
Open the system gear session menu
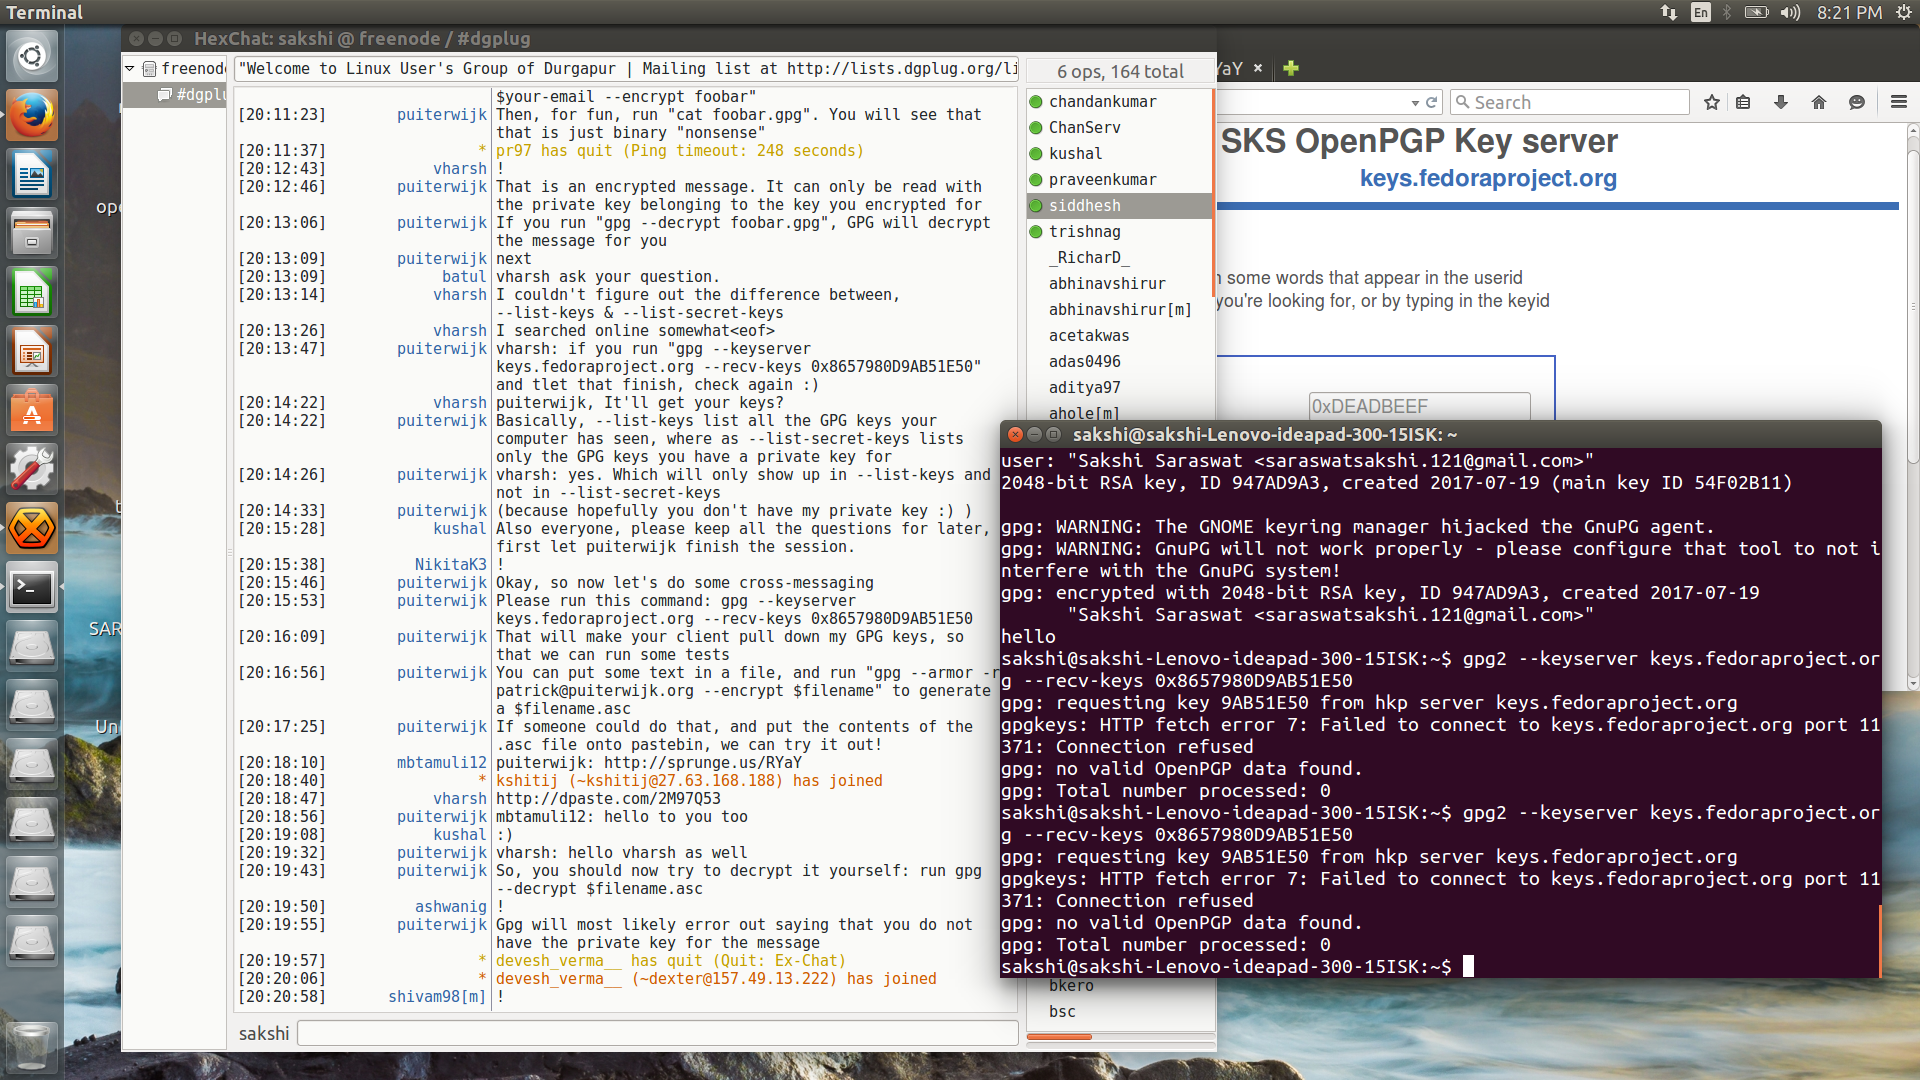(x=1903, y=12)
